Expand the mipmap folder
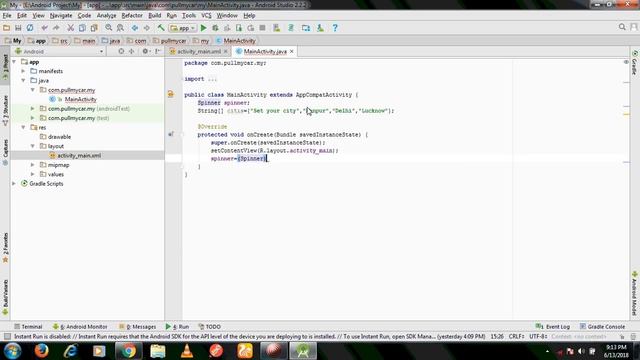This screenshot has height=360, width=640. coord(33,165)
